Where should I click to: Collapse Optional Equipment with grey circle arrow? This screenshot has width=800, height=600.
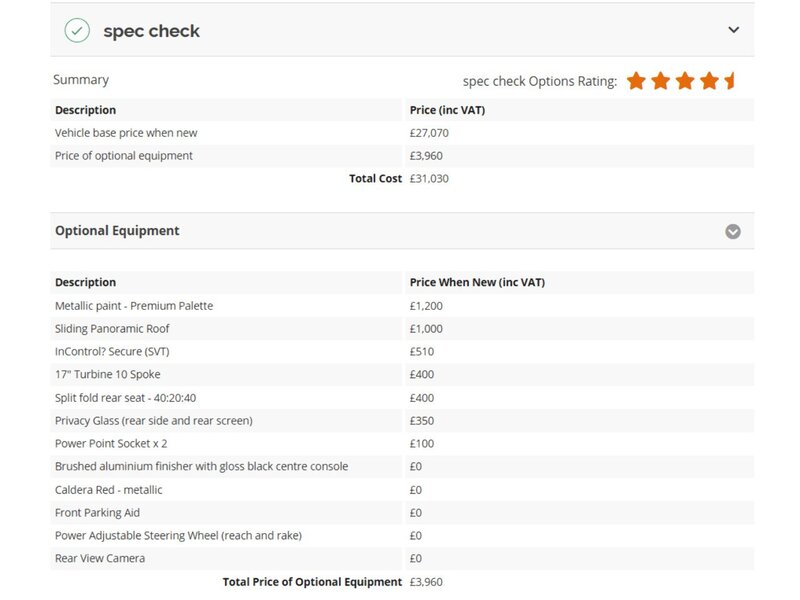(x=733, y=232)
